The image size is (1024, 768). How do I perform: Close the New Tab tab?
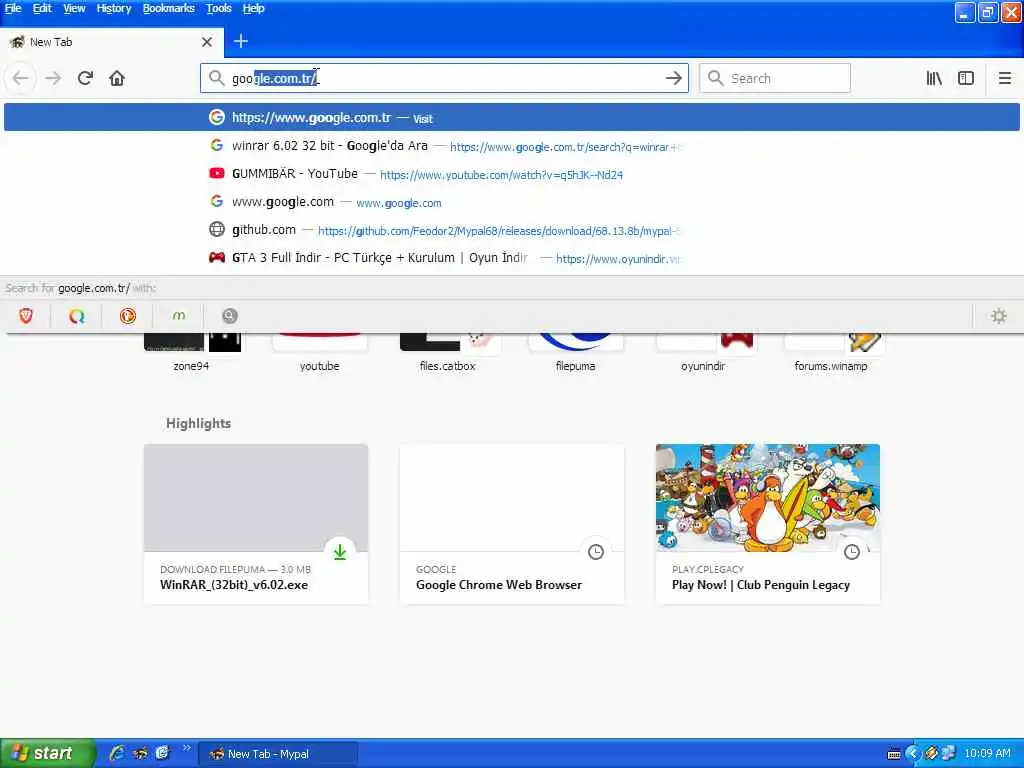[207, 42]
